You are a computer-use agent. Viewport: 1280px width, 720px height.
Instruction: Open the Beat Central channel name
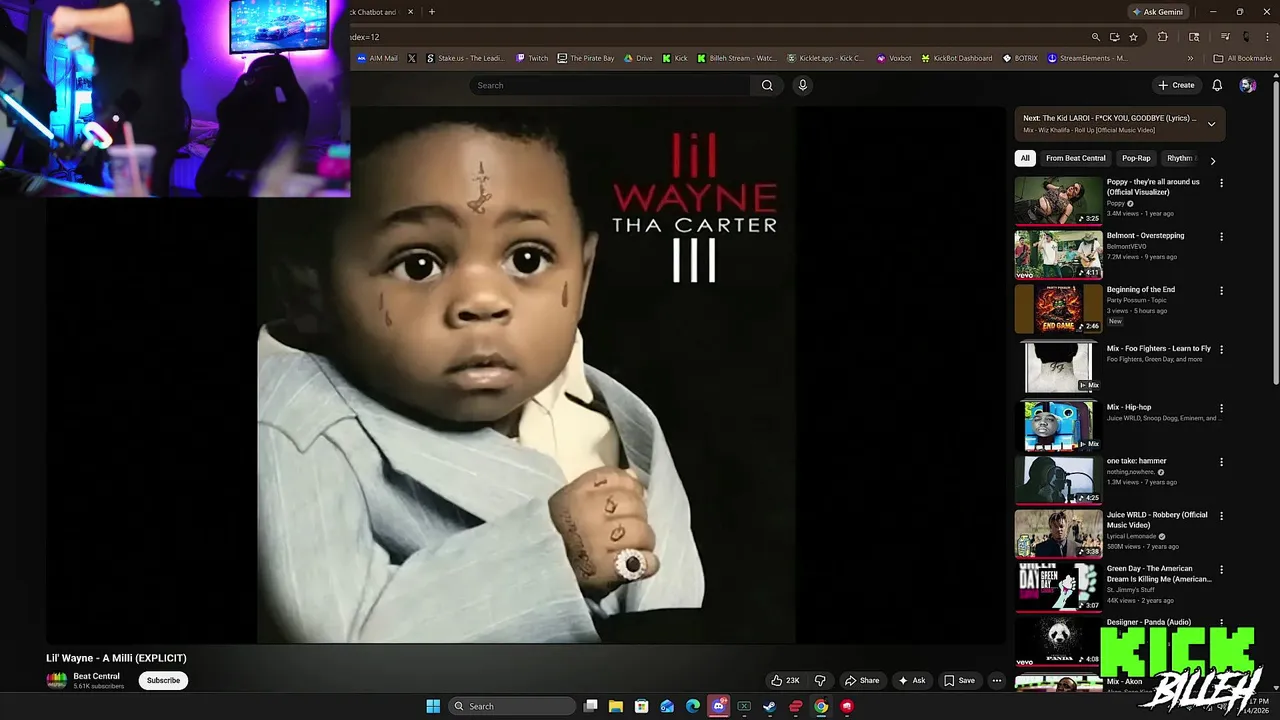pos(96,676)
